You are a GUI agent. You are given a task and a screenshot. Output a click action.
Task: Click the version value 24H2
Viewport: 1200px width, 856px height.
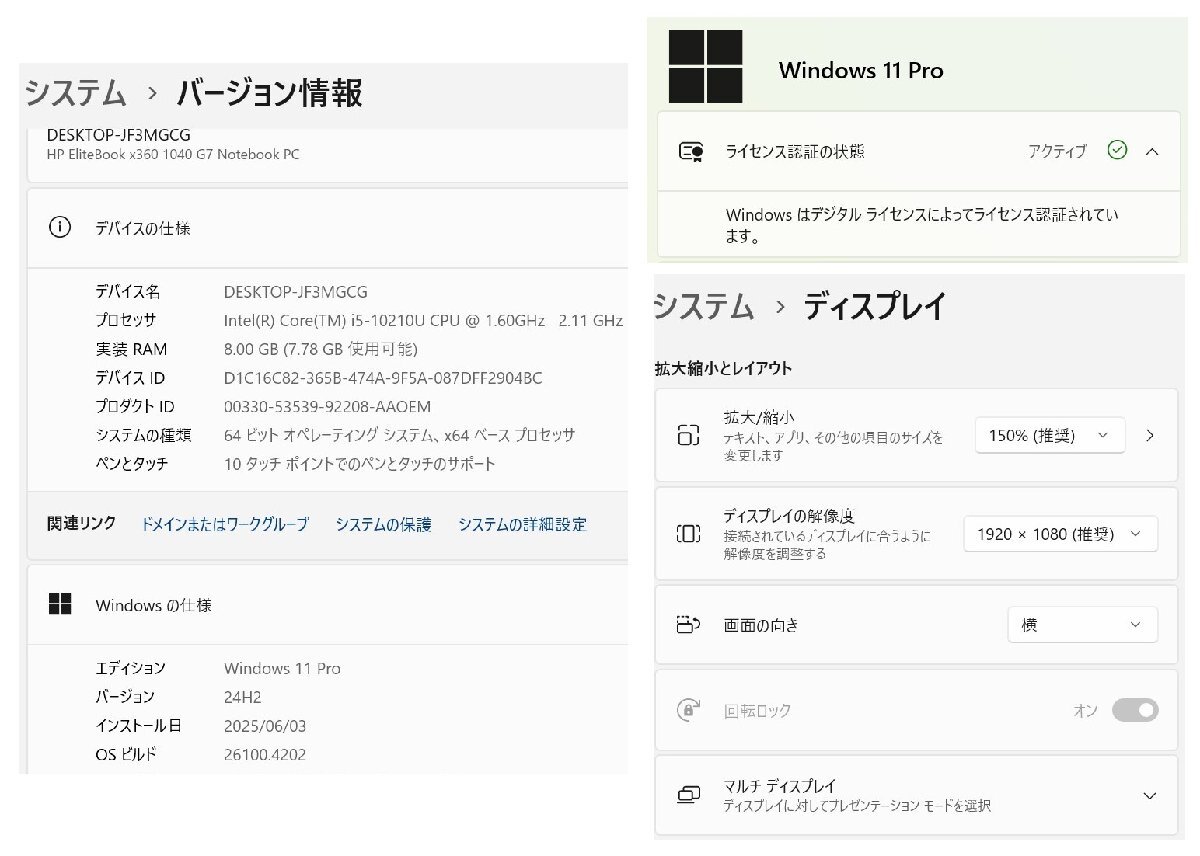(x=243, y=697)
